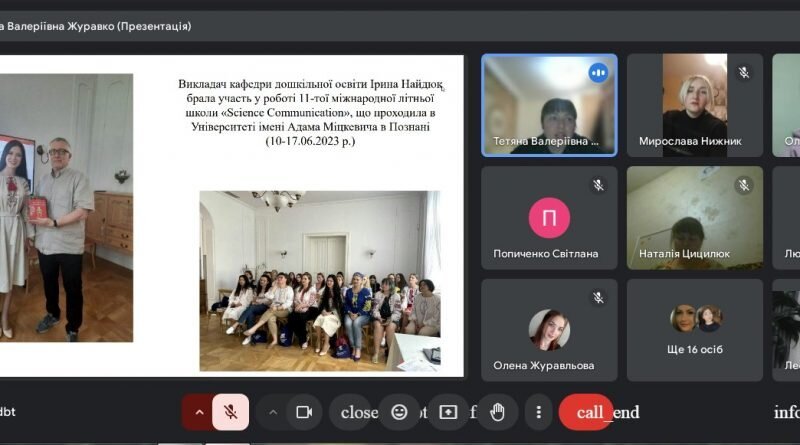Screen dimensions: 800x445
Task: Click Попиченко Світлана avatar tile
Action: (x=549, y=217)
